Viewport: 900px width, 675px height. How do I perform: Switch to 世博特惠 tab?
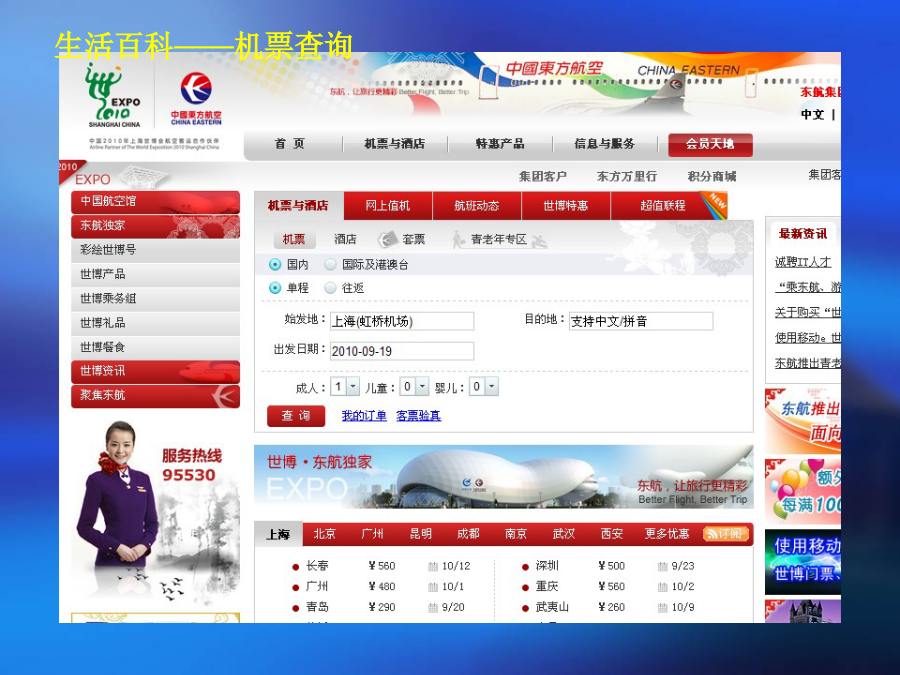[566, 206]
